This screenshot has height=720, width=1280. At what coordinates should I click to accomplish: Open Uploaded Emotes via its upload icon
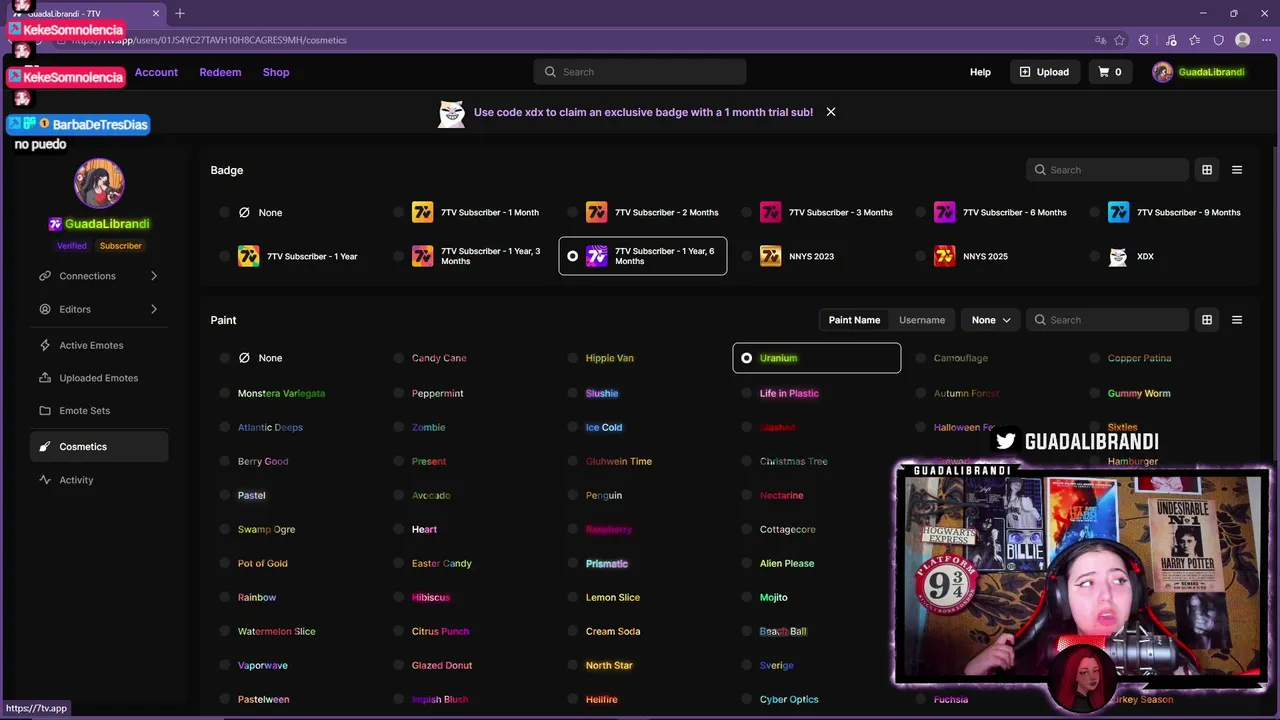coord(45,378)
